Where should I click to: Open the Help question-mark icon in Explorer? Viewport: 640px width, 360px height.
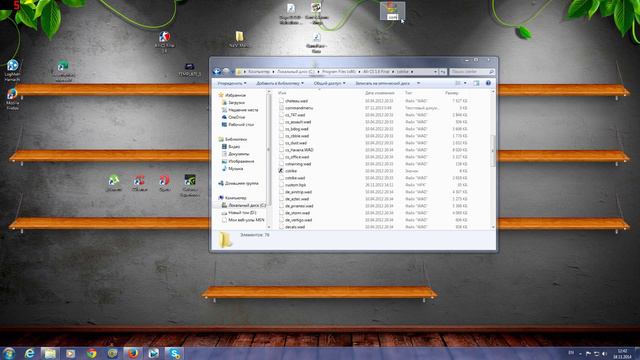(488, 83)
